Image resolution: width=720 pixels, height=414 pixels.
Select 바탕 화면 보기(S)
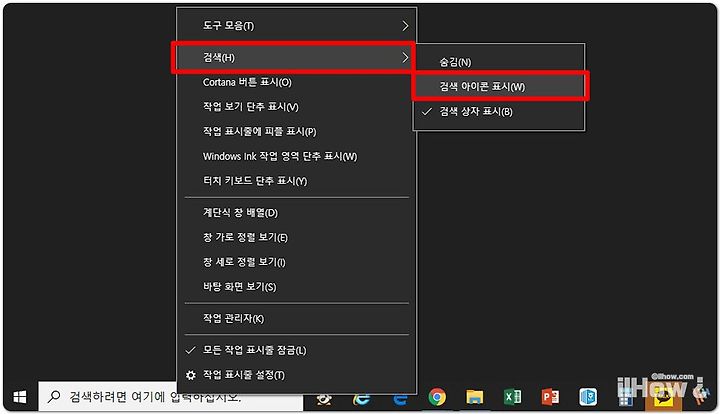297,287
